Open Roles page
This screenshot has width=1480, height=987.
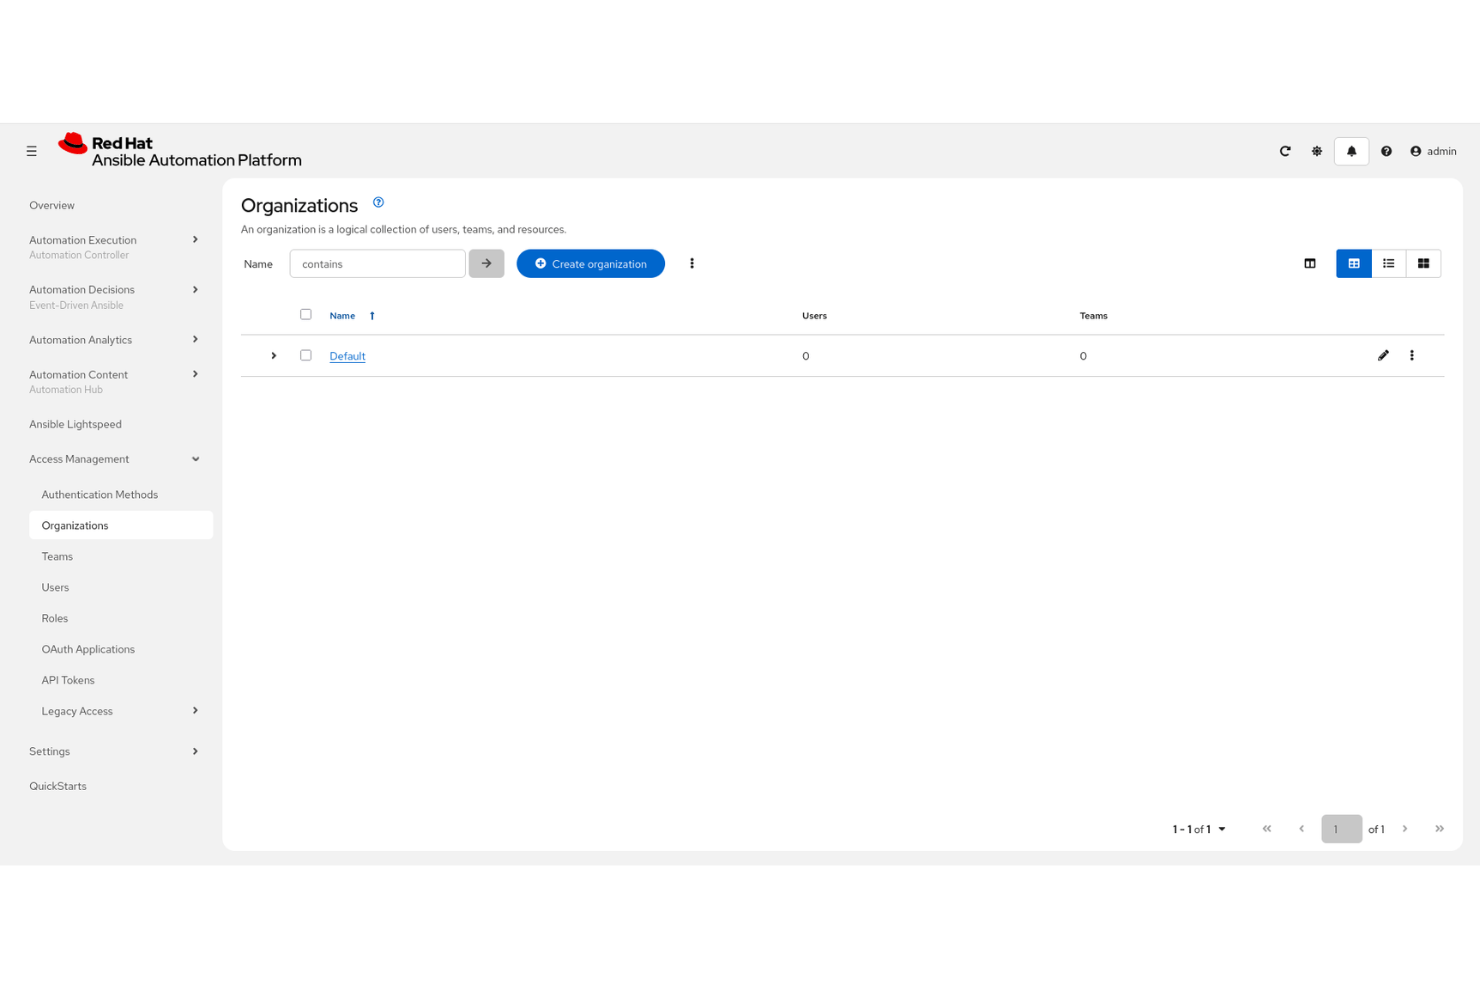(55, 619)
